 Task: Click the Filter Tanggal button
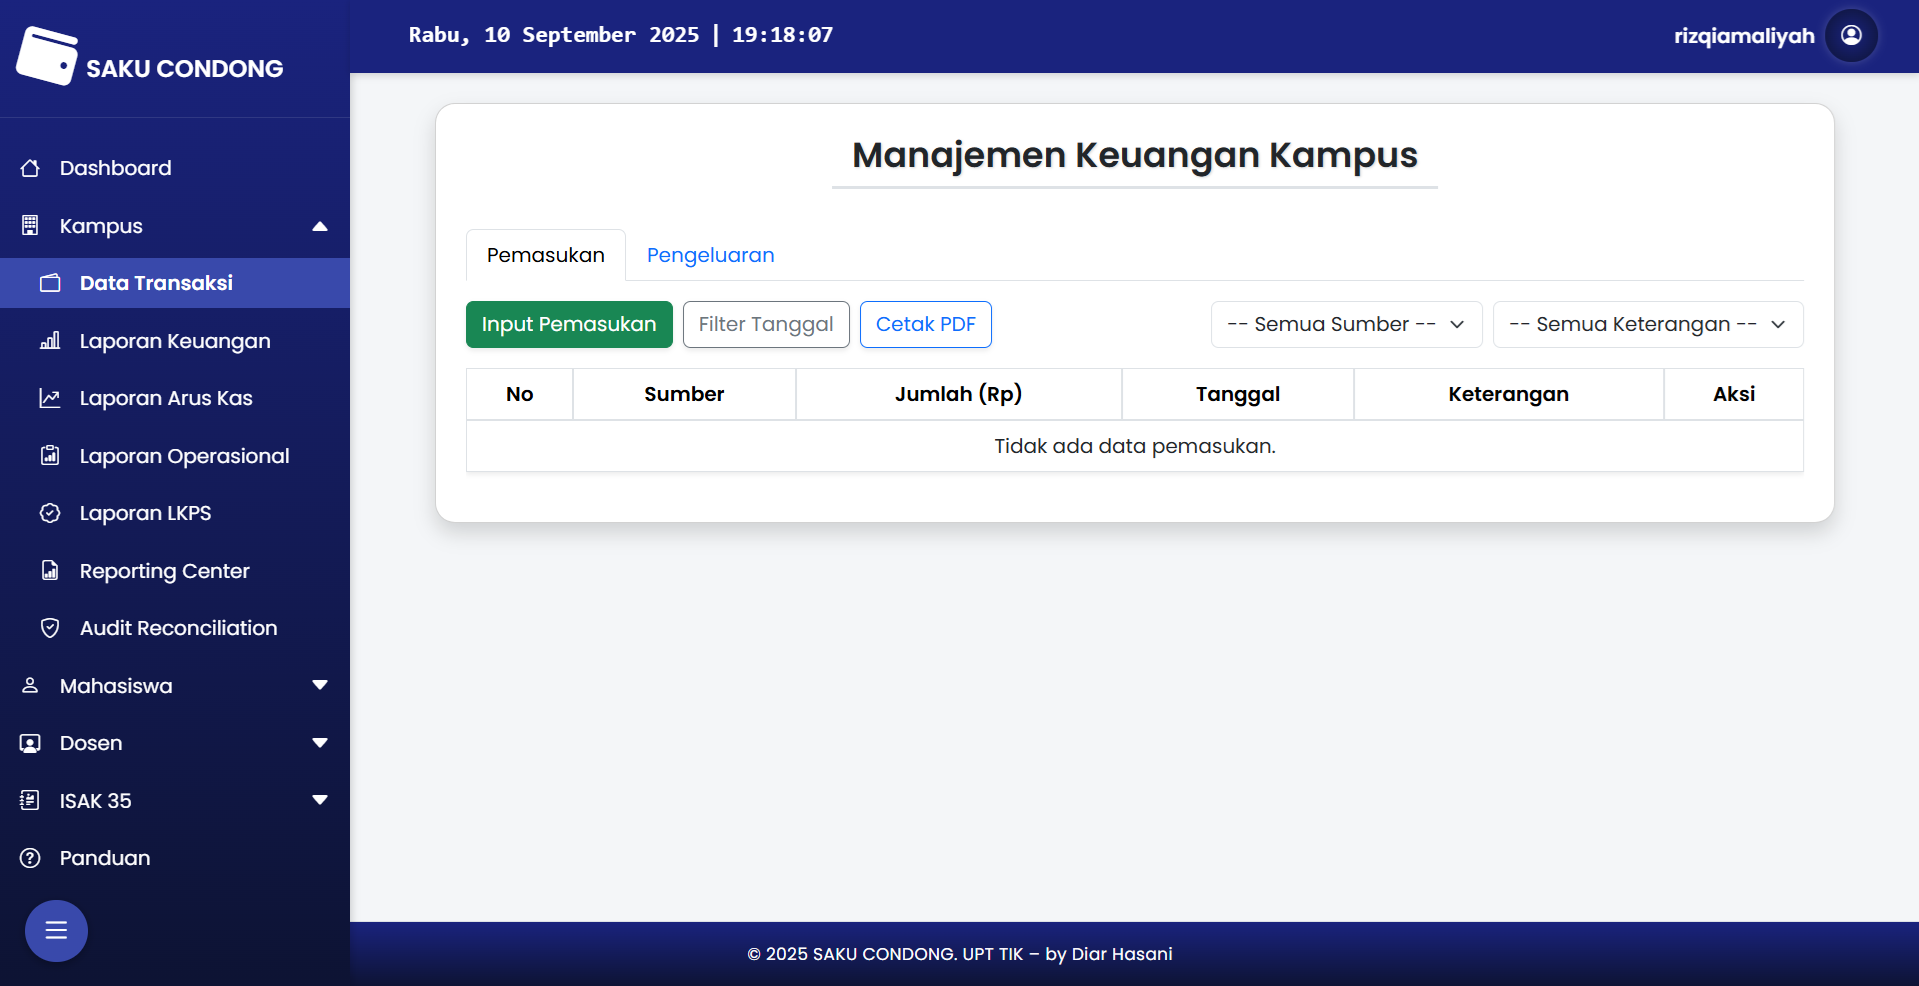[766, 325]
